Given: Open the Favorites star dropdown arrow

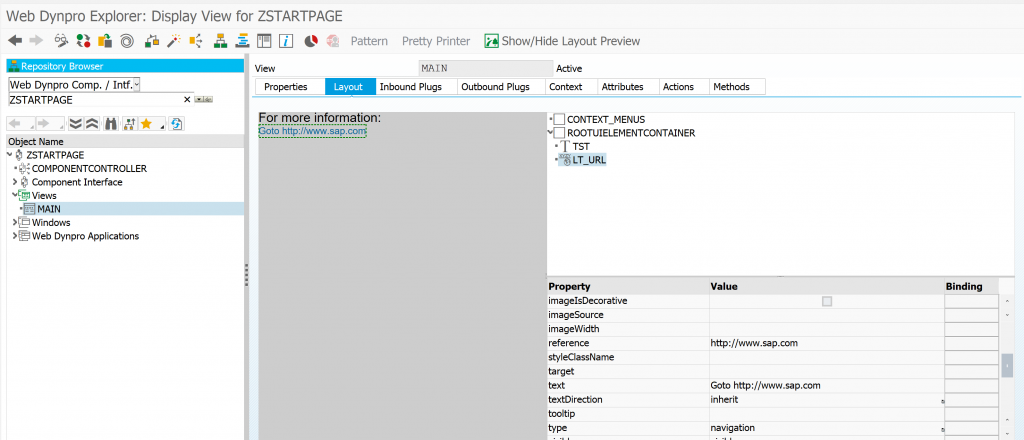Looking at the screenshot, I should 161,126.
